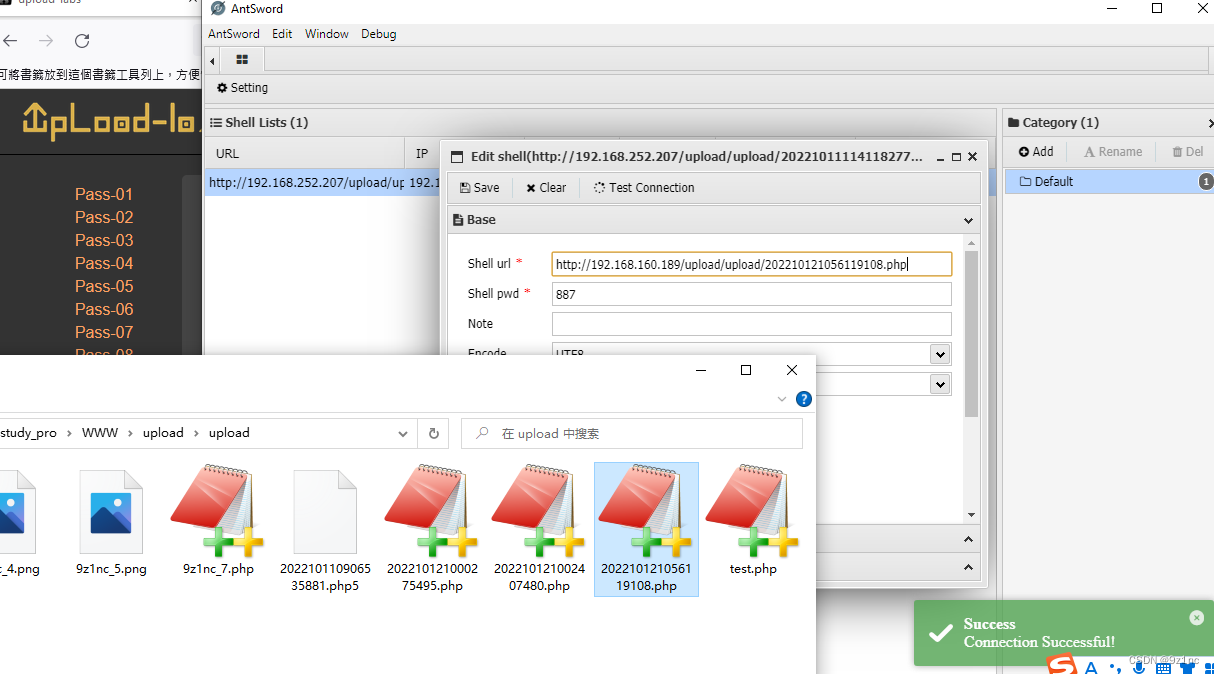Open Pass-04 in upload-labs sidebar
1214x674 pixels.
[x=104, y=263]
